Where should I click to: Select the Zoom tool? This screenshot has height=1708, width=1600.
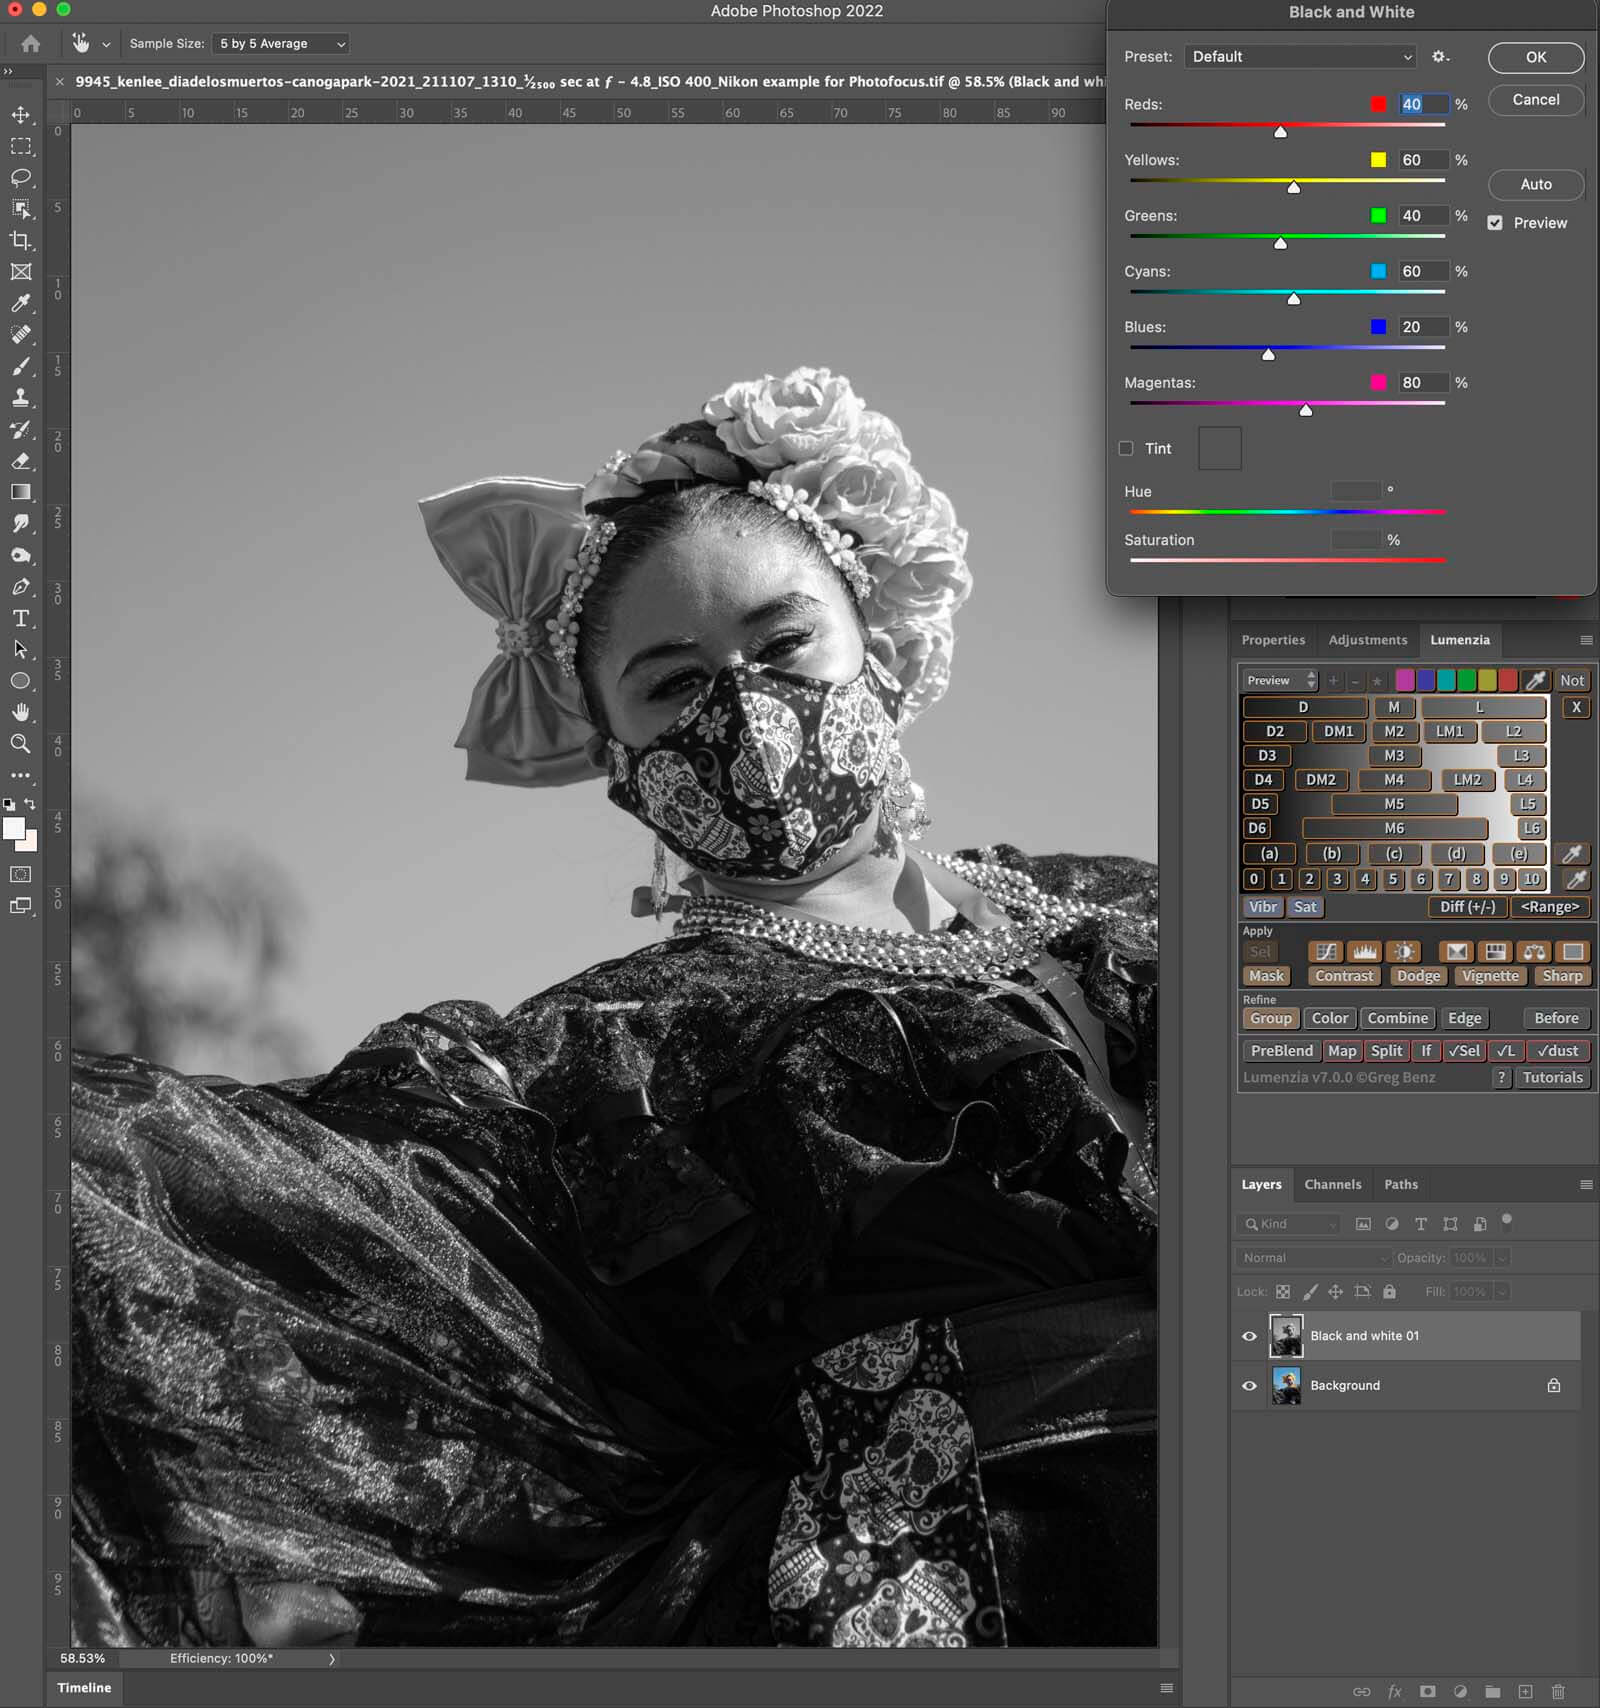coord(21,744)
